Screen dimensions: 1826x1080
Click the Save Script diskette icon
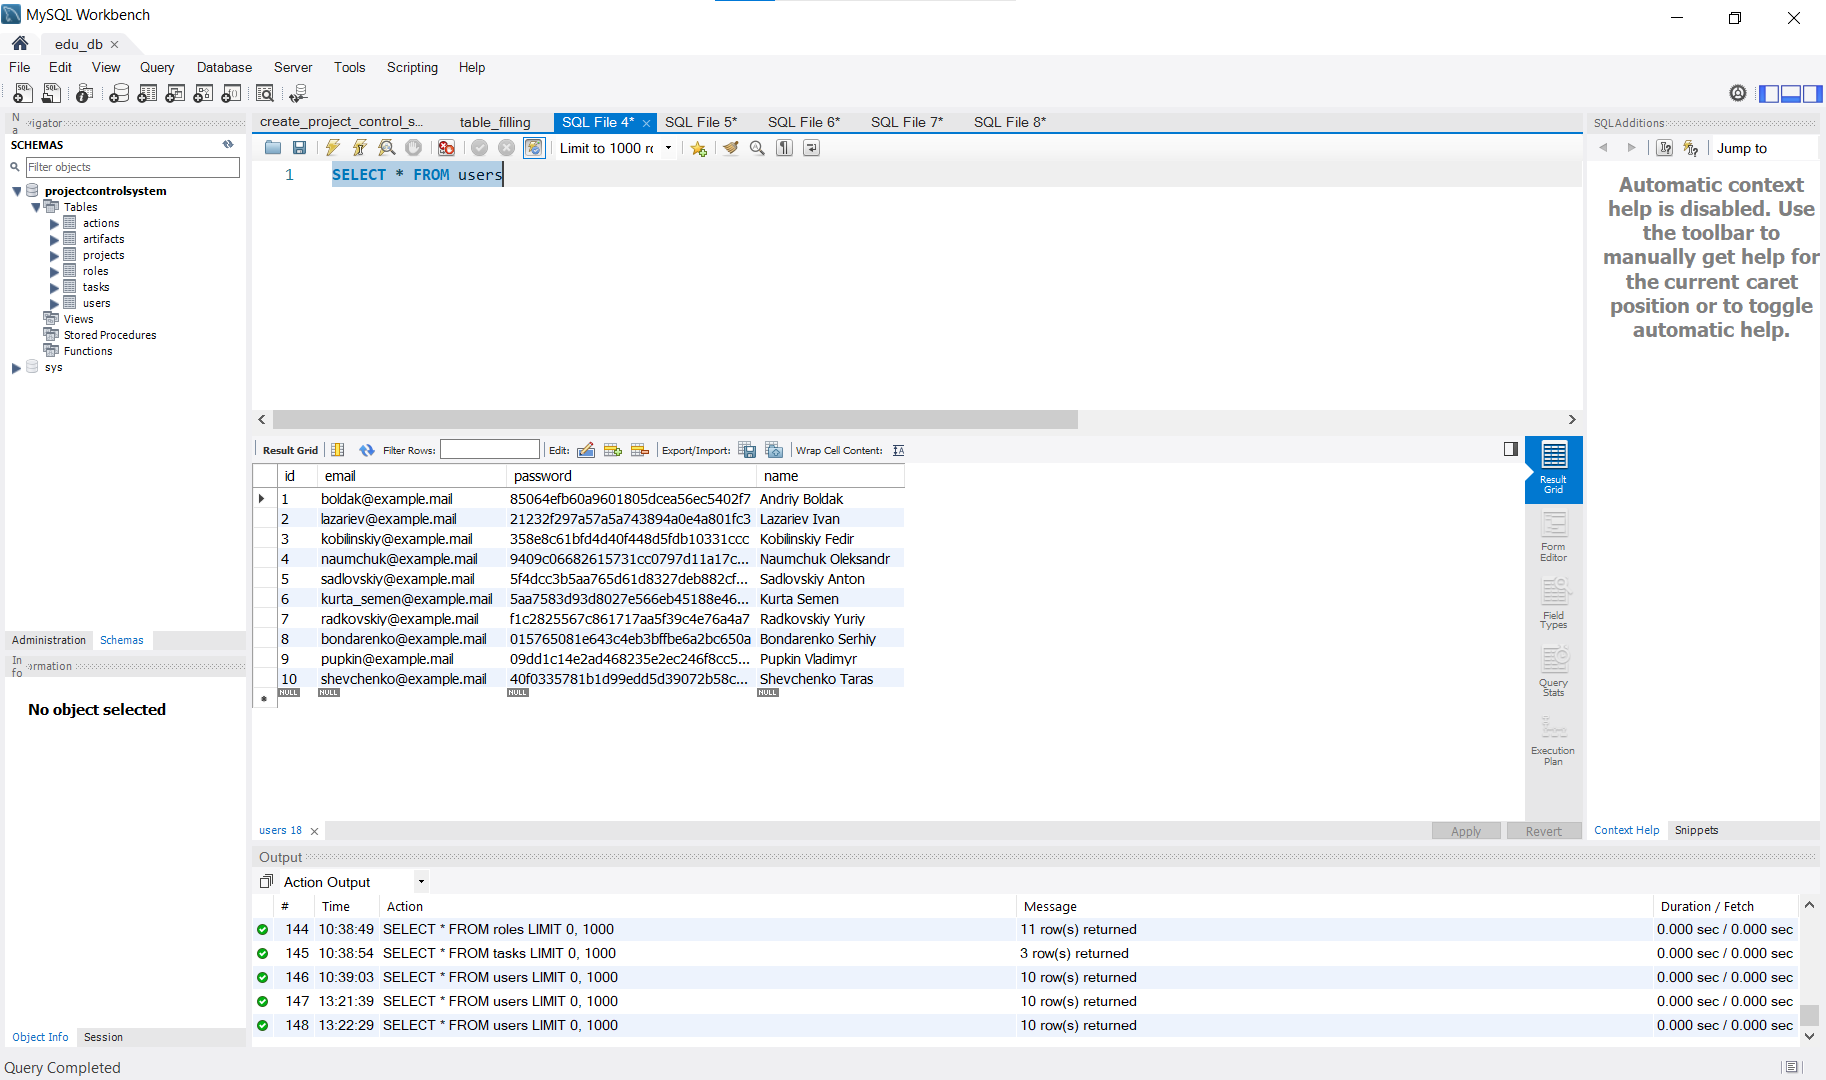299,147
